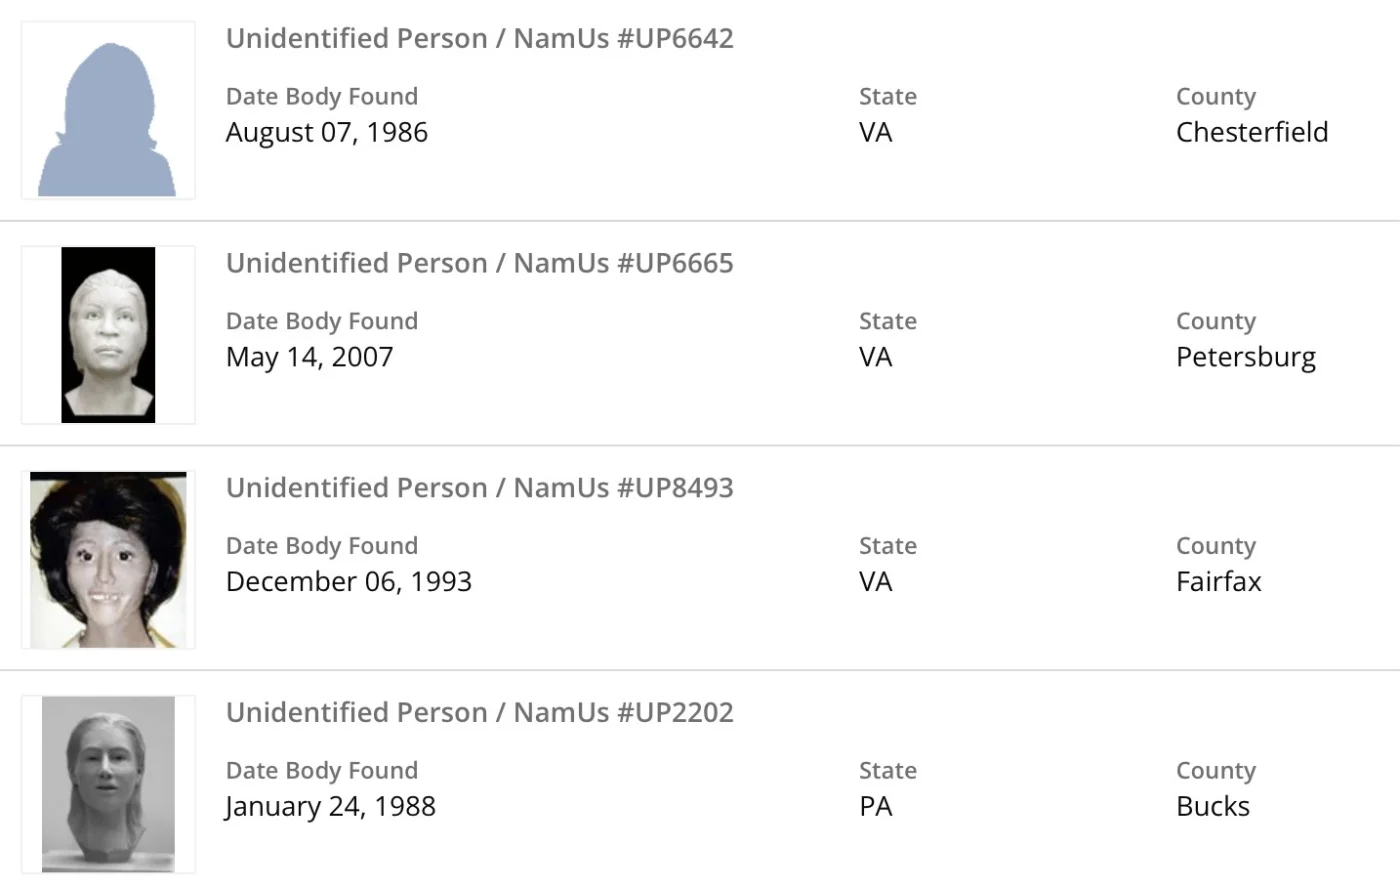Open the white bust reconstruction thumbnail for UP6665
This screenshot has height=890, width=1400.
click(x=108, y=335)
